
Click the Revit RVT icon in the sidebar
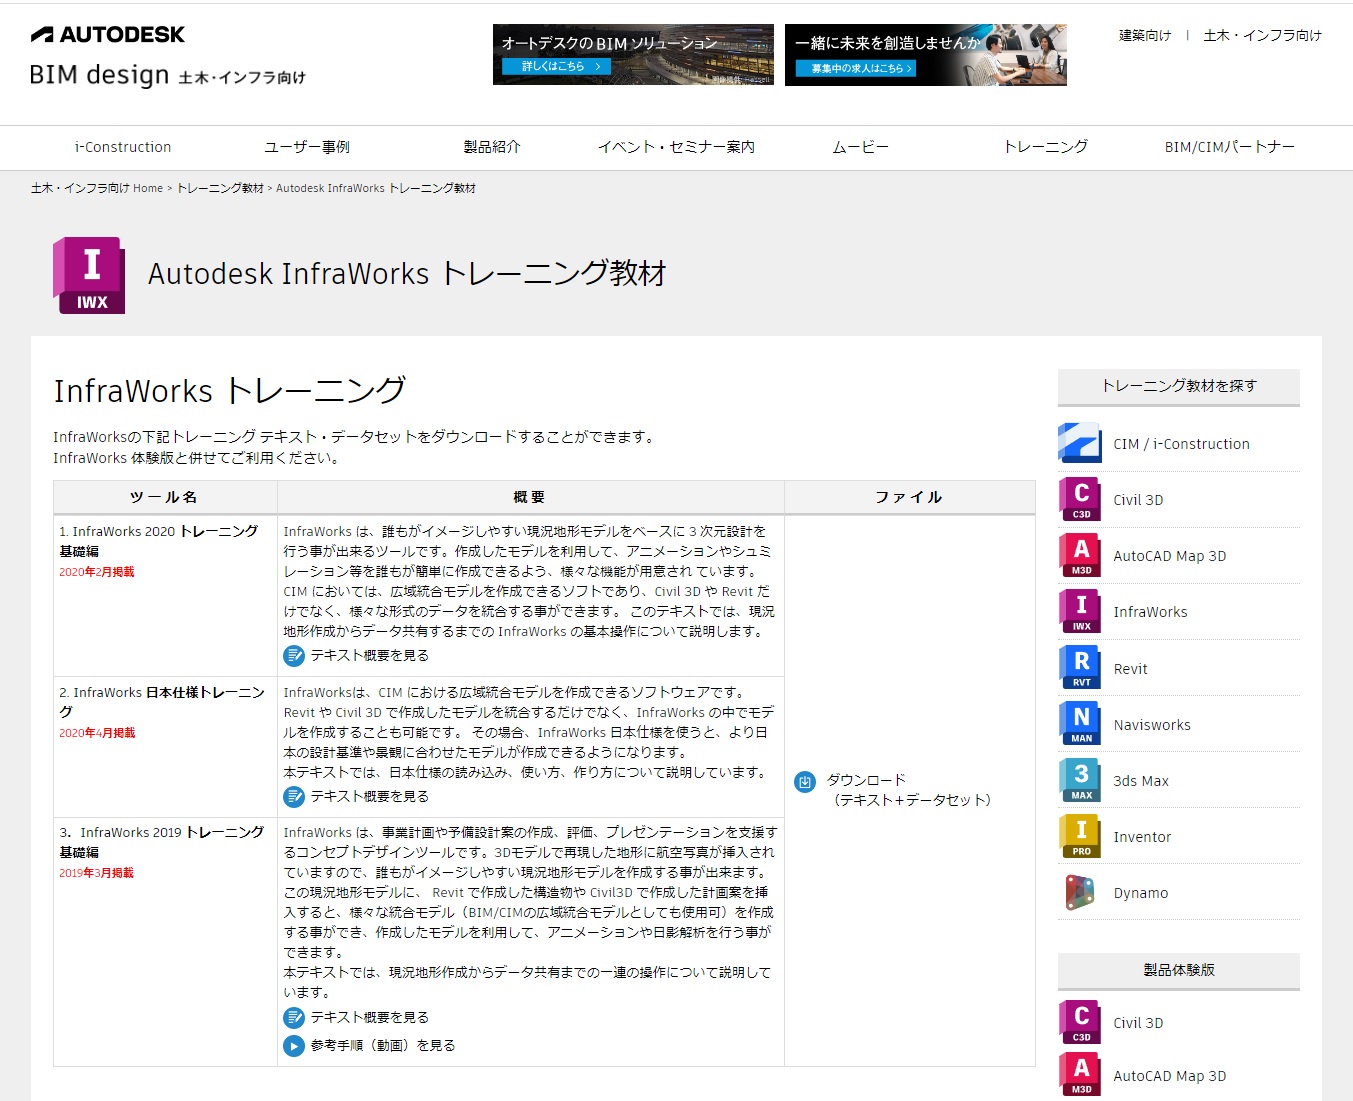[x=1080, y=668]
